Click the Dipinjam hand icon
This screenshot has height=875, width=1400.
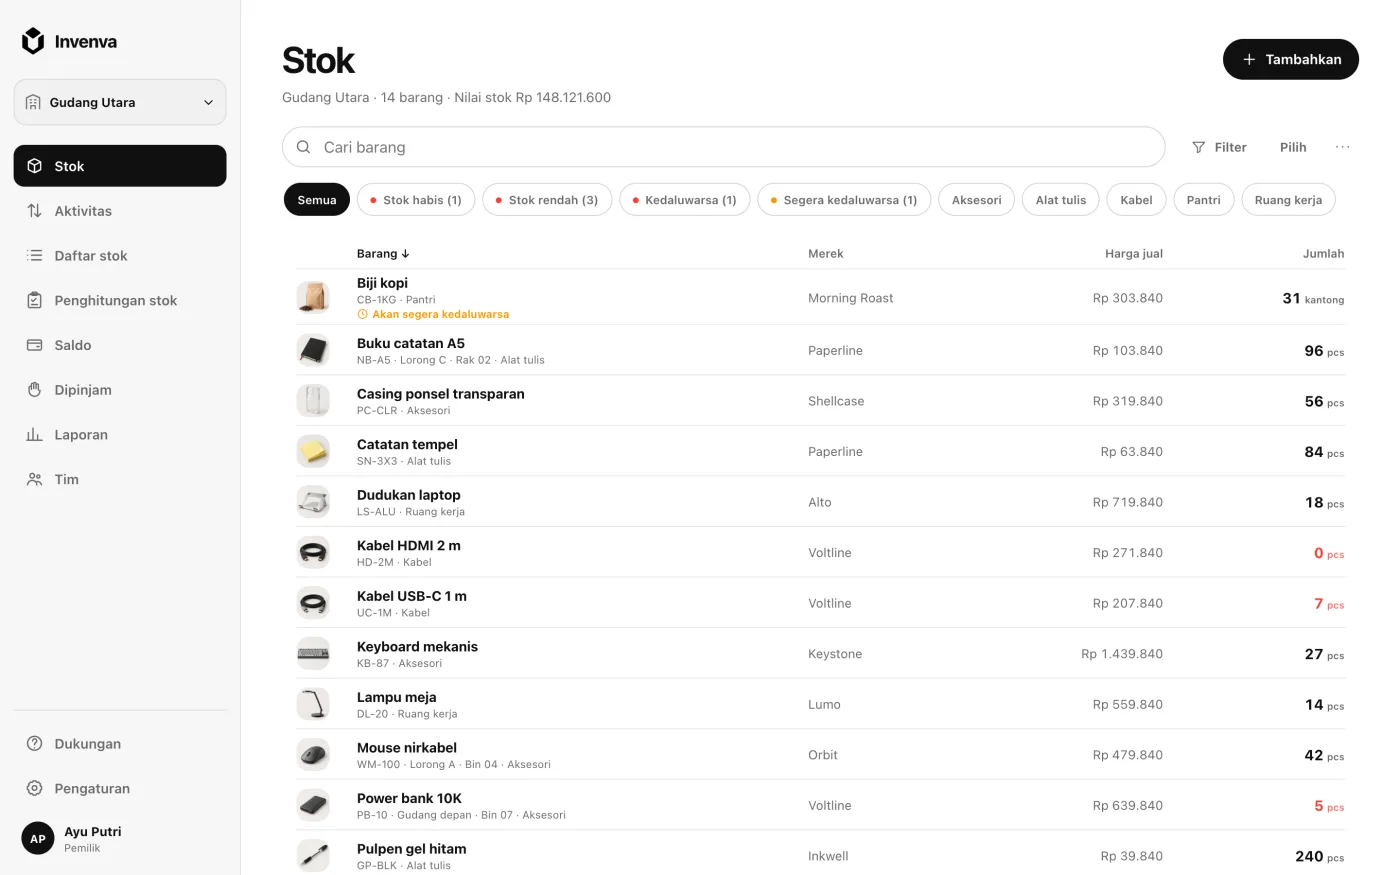(x=35, y=390)
